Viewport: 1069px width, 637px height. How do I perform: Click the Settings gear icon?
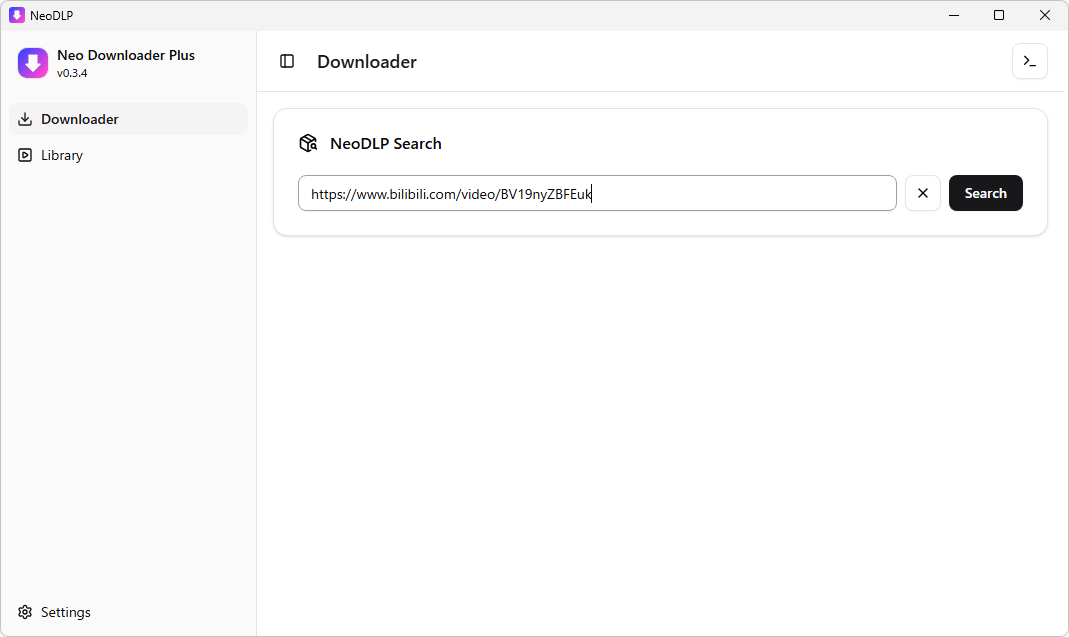(x=26, y=612)
